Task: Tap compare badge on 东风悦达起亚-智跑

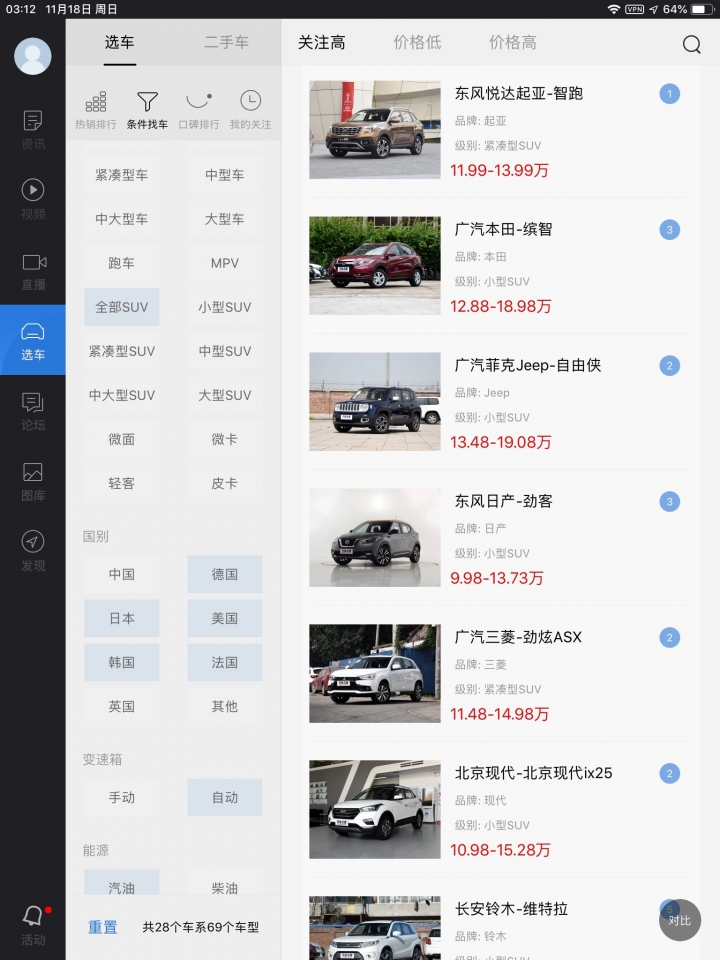Action: (669, 94)
